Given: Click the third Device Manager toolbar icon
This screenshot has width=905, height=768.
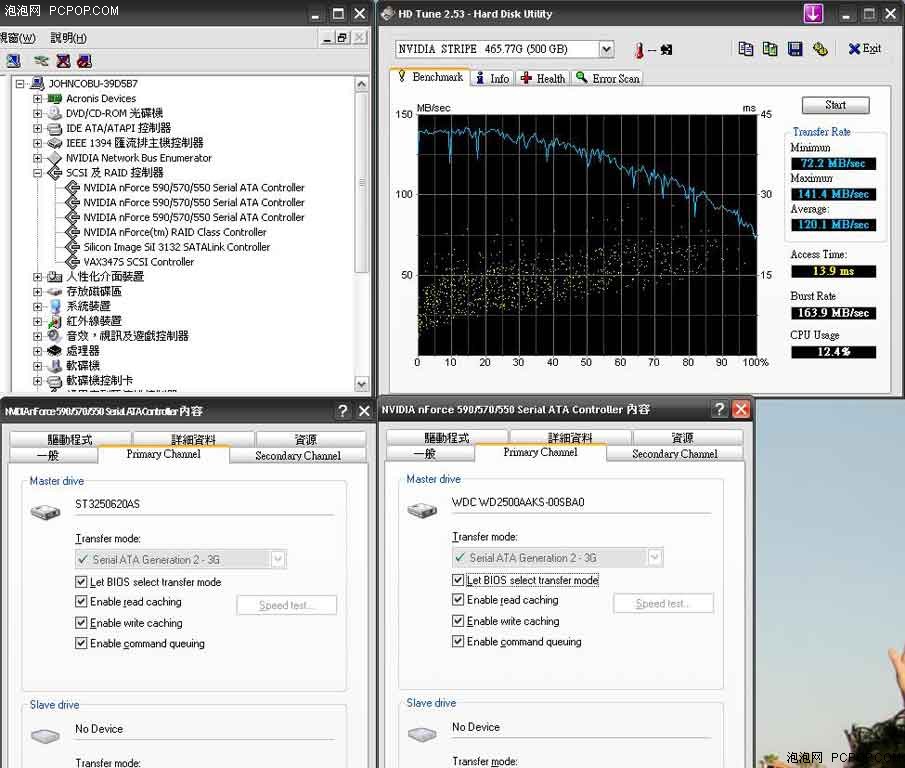Looking at the screenshot, I should pos(63,61).
